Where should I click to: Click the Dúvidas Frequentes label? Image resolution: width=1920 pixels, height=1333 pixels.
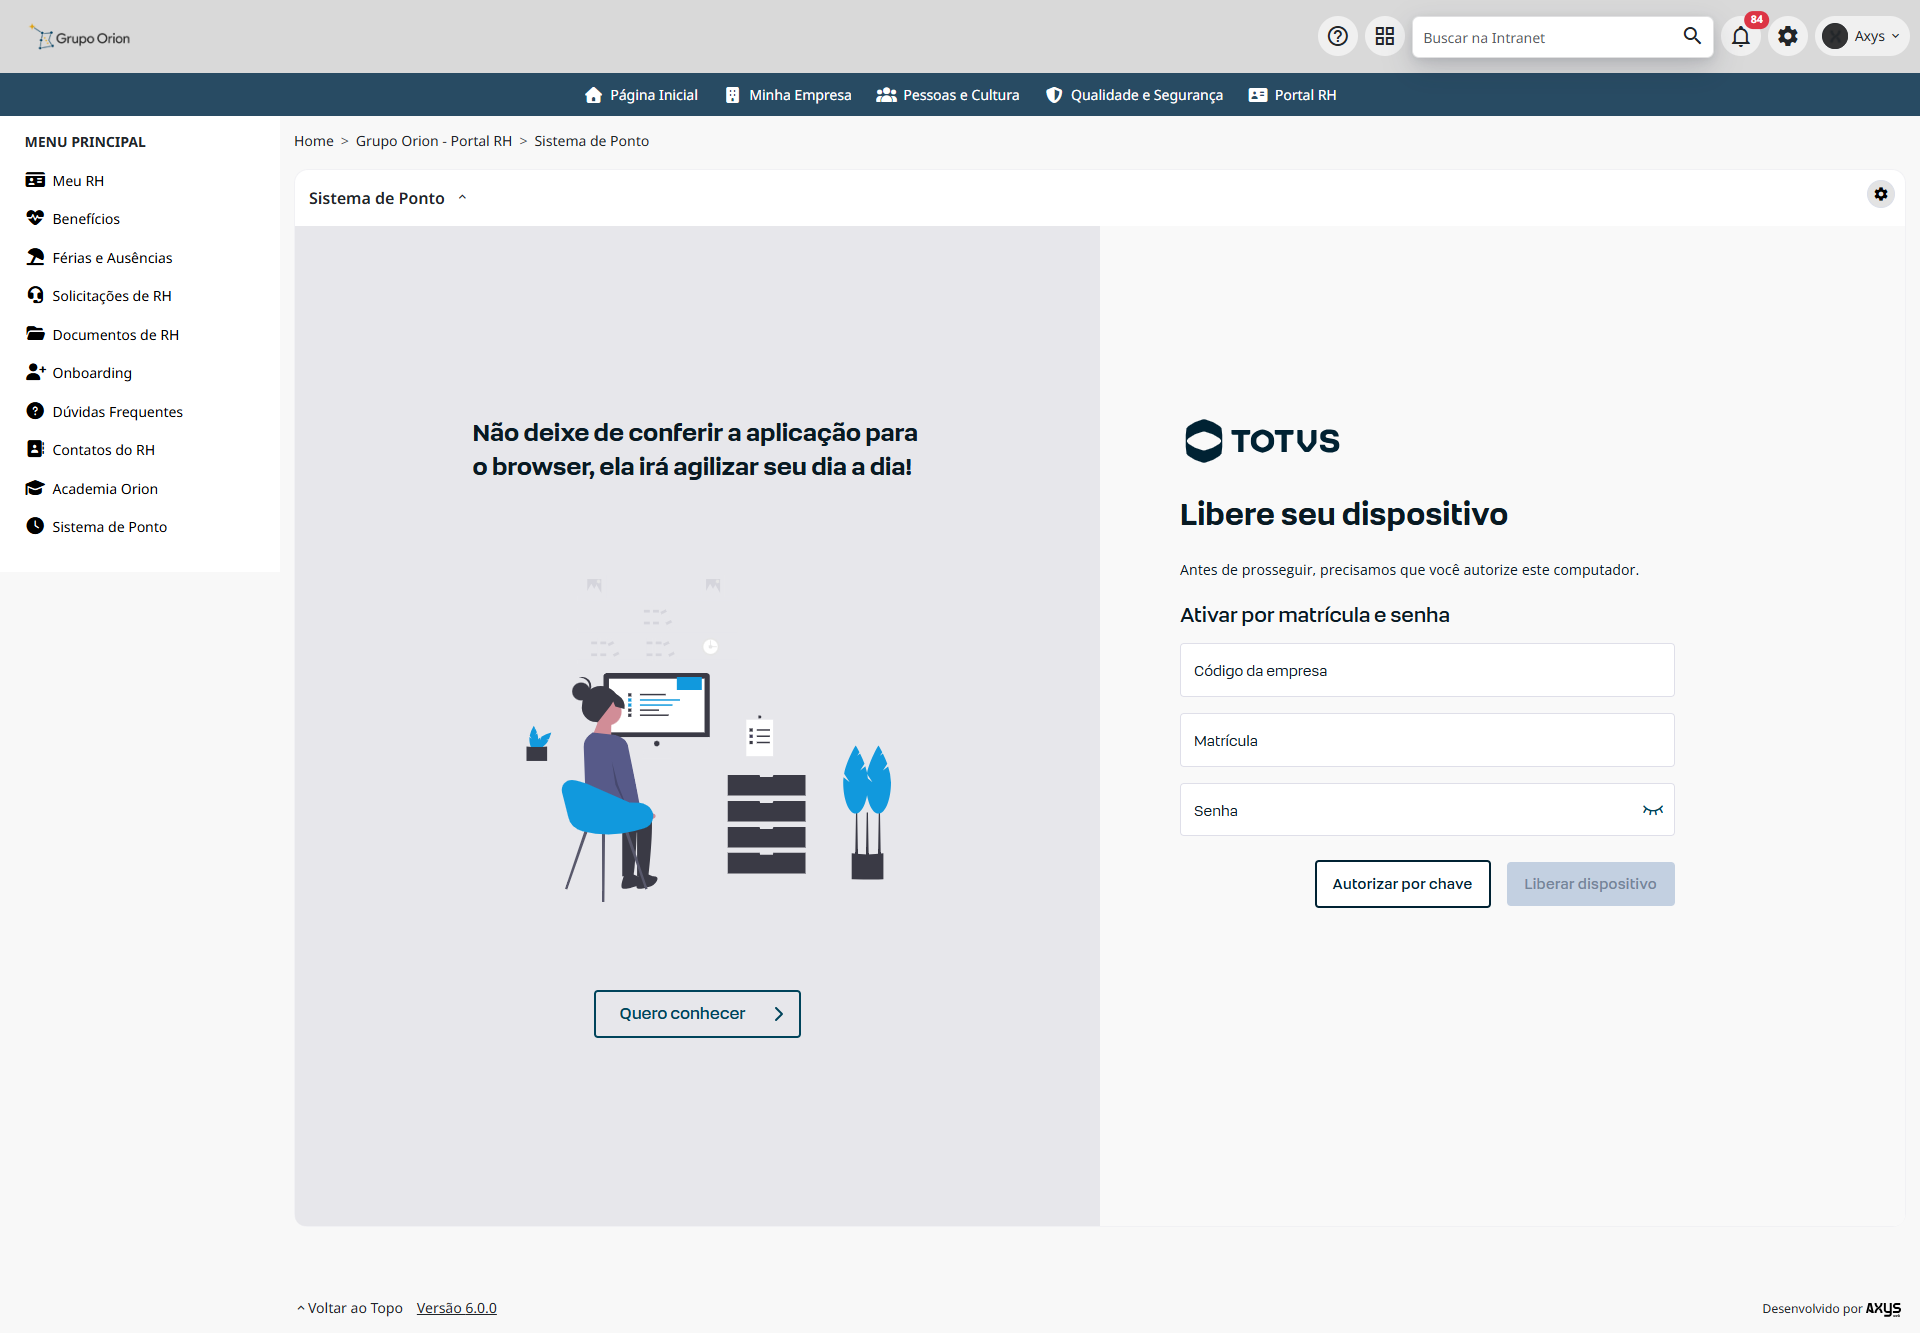[x=118, y=412]
